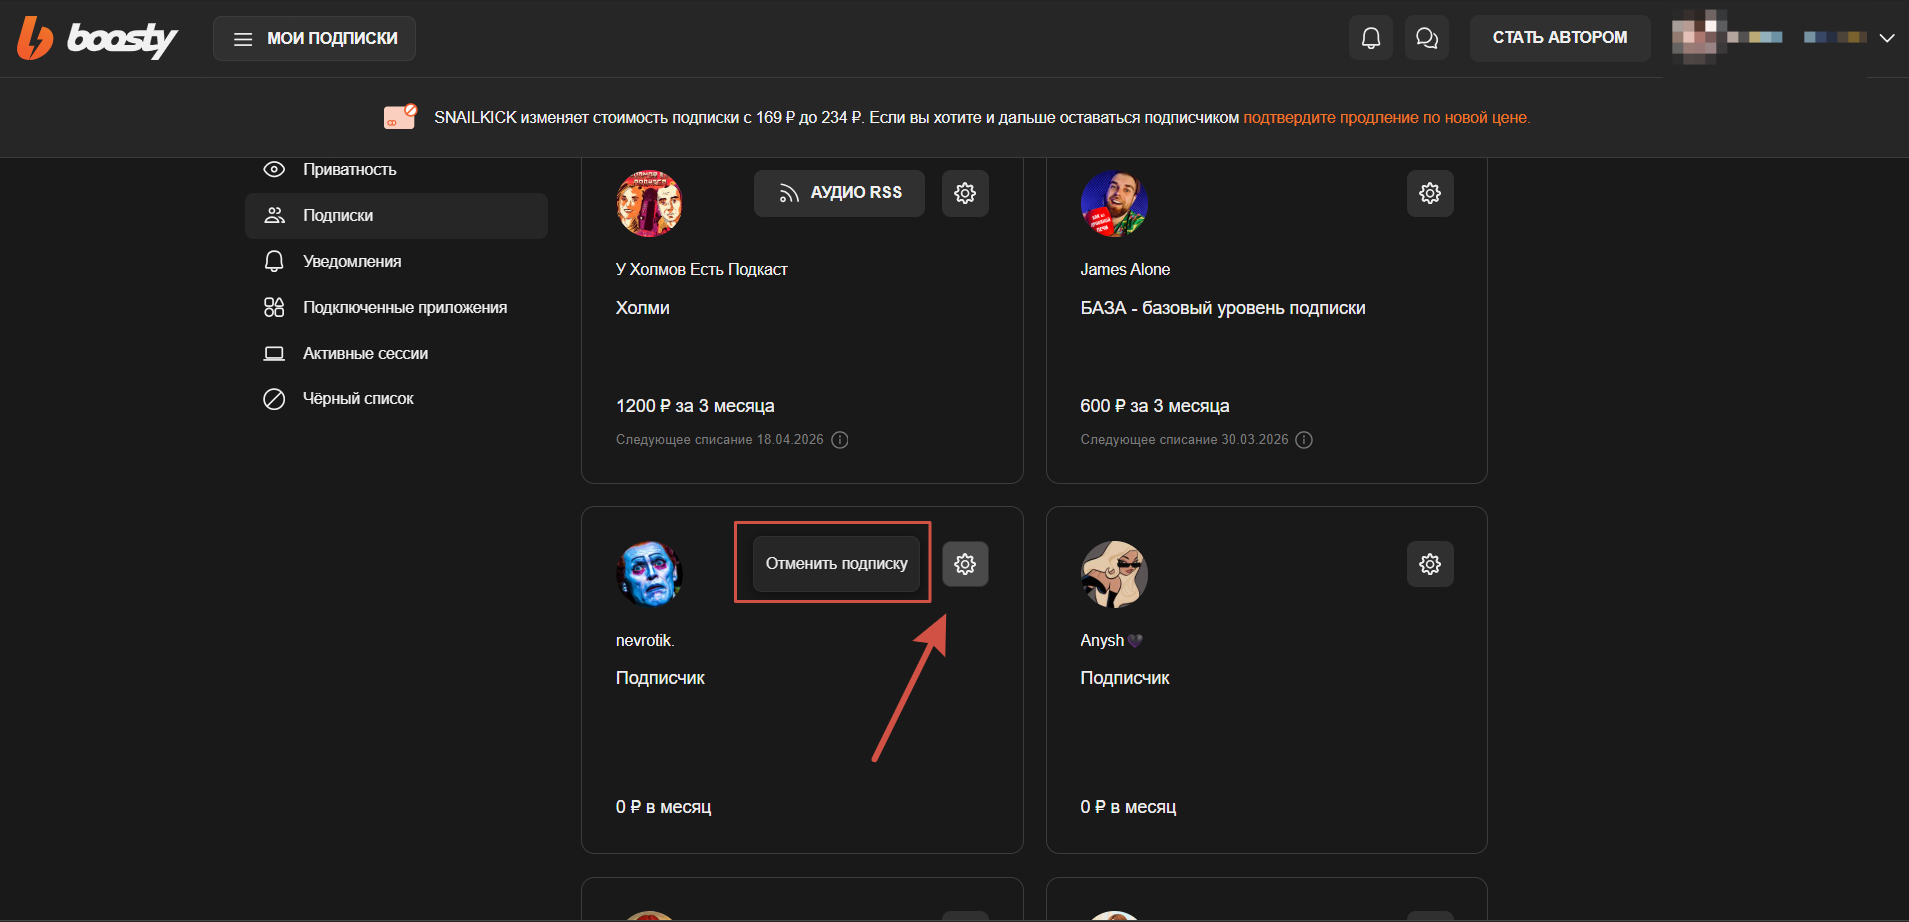Click the 0 ₽ в месяц price under nevrotik

tap(664, 807)
